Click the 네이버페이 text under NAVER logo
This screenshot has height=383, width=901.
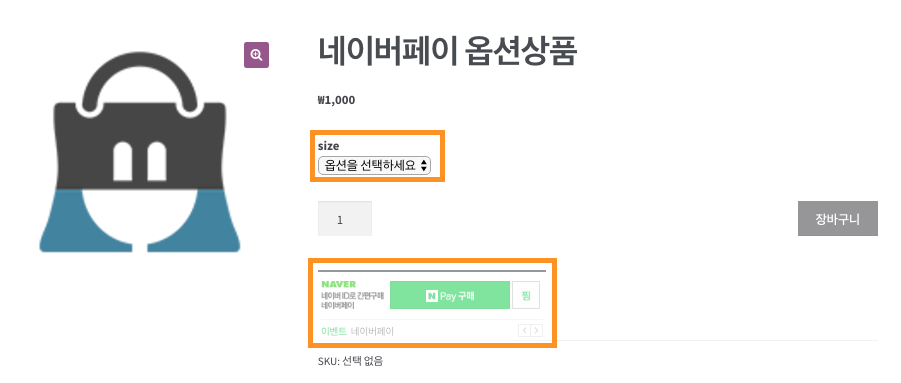point(338,305)
